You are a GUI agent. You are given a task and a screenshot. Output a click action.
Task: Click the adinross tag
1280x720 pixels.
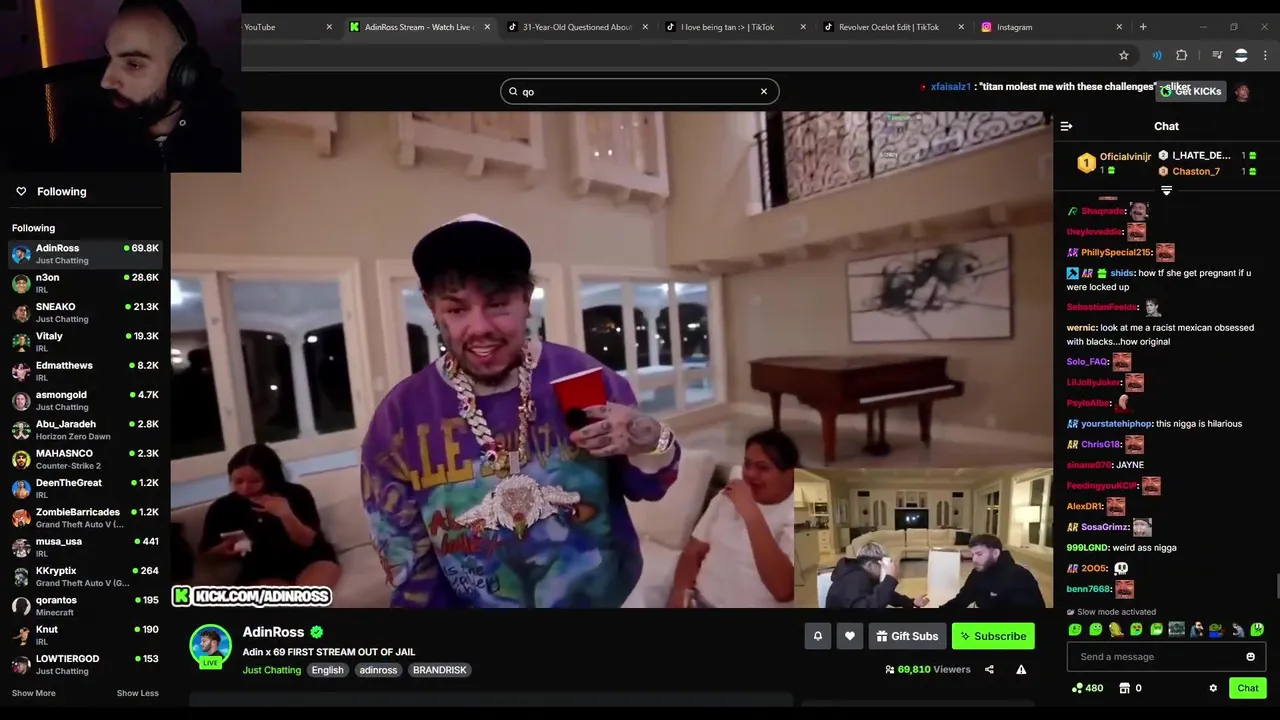tap(378, 670)
